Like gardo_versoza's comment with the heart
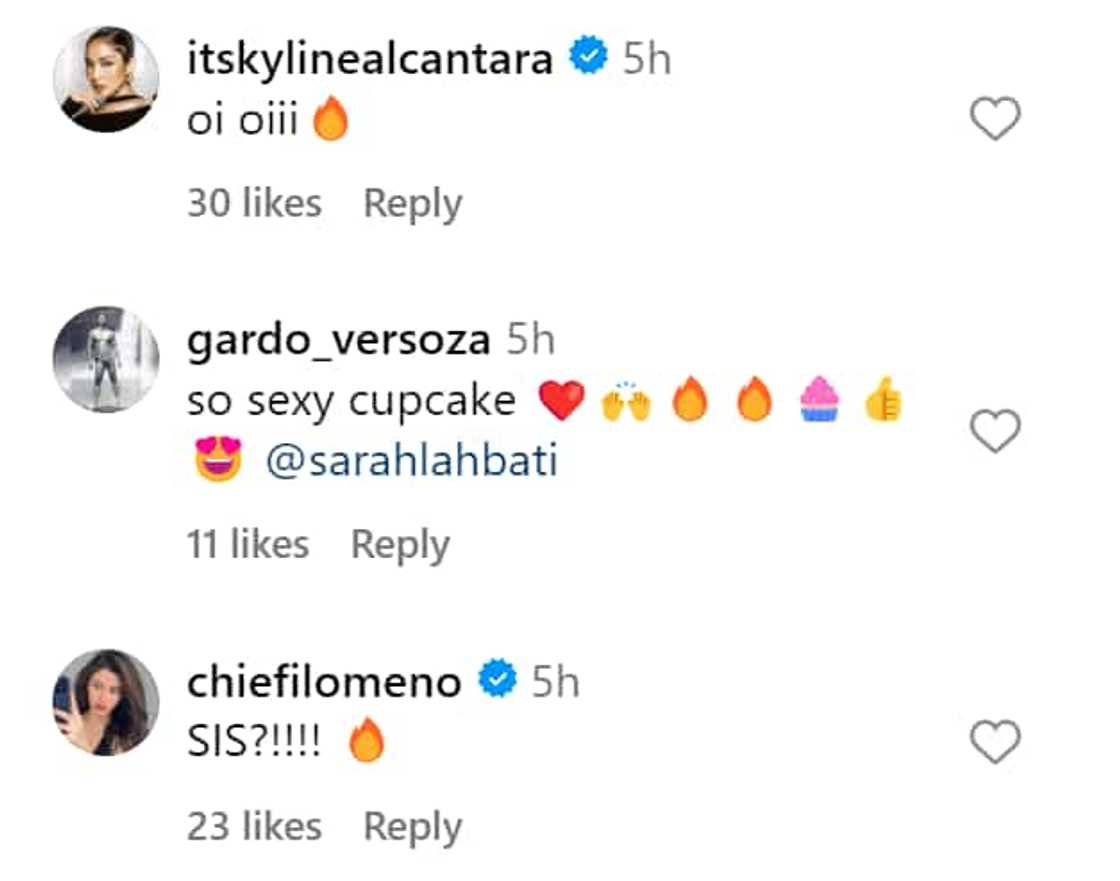This screenshot has width=1120, height=881. (x=996, y=432)
